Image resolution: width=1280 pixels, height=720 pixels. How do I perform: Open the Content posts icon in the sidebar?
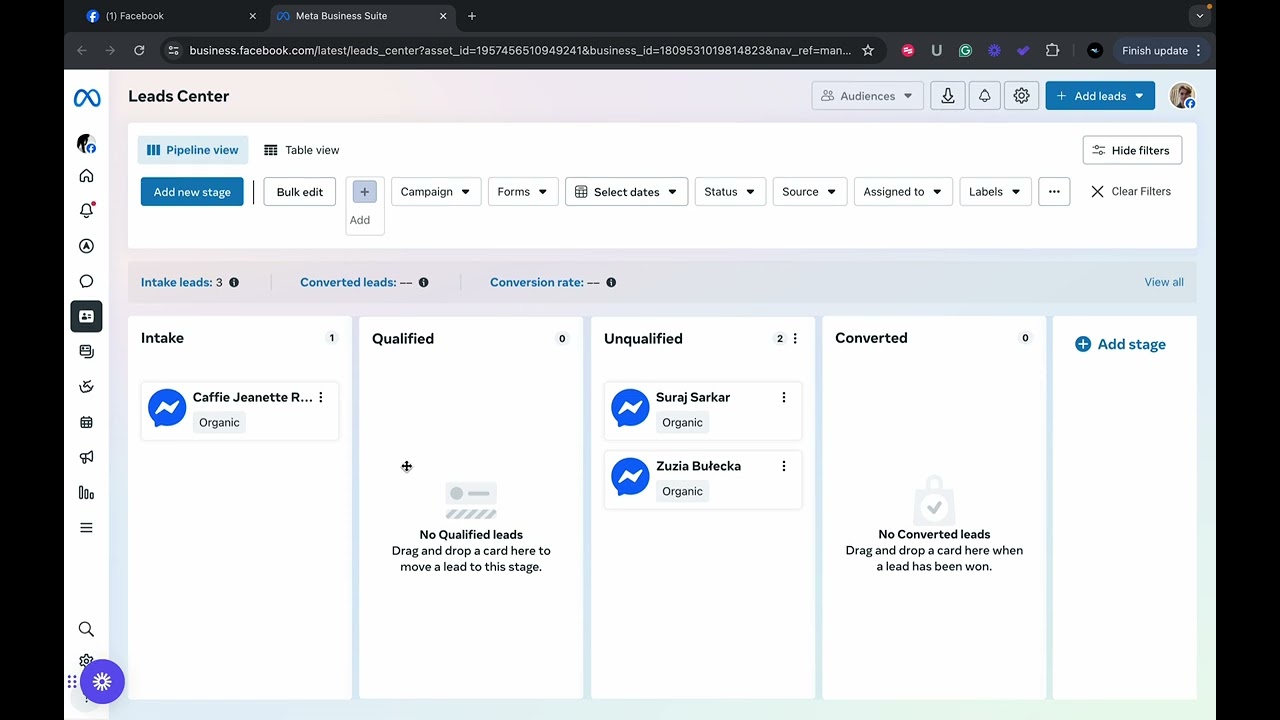pyautogui.click(x=86, y=351)
